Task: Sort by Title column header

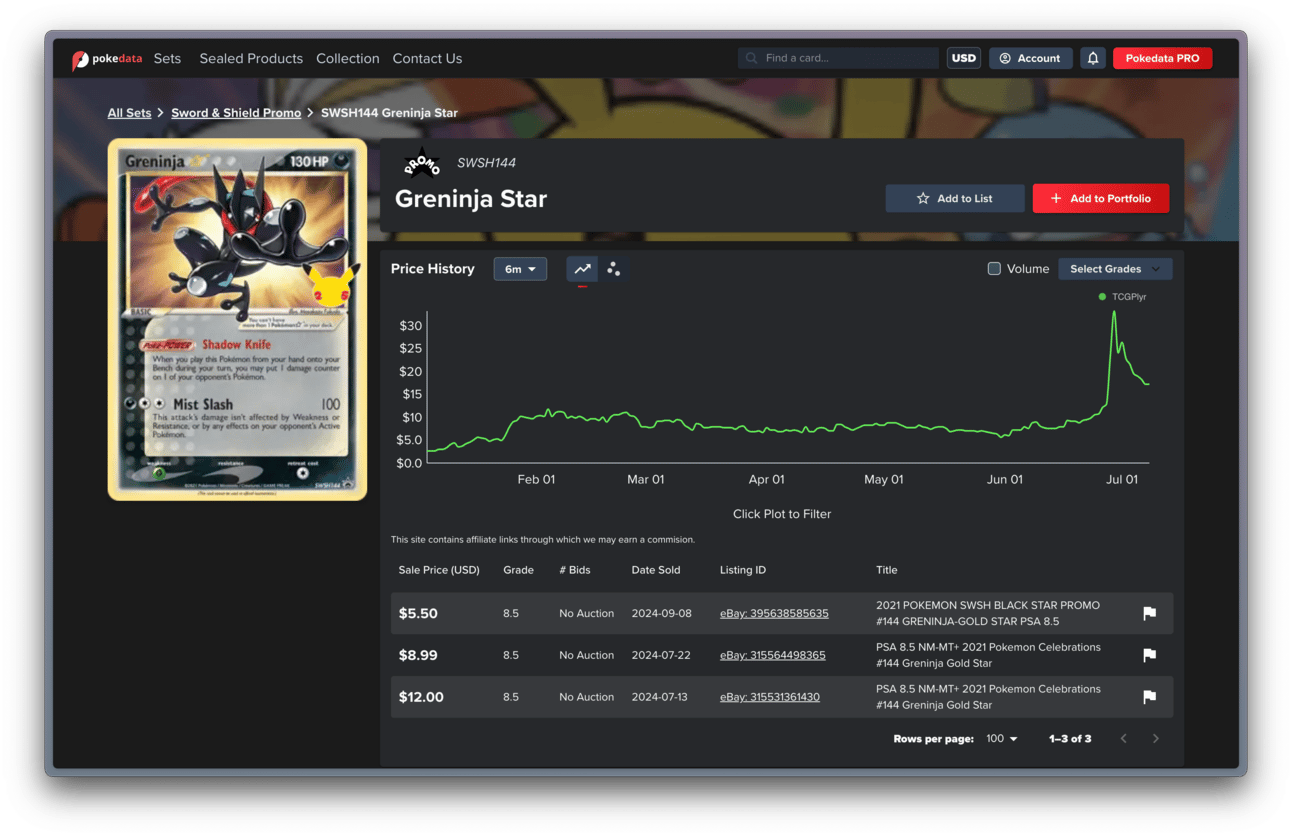Action: [x=887, y=570]
